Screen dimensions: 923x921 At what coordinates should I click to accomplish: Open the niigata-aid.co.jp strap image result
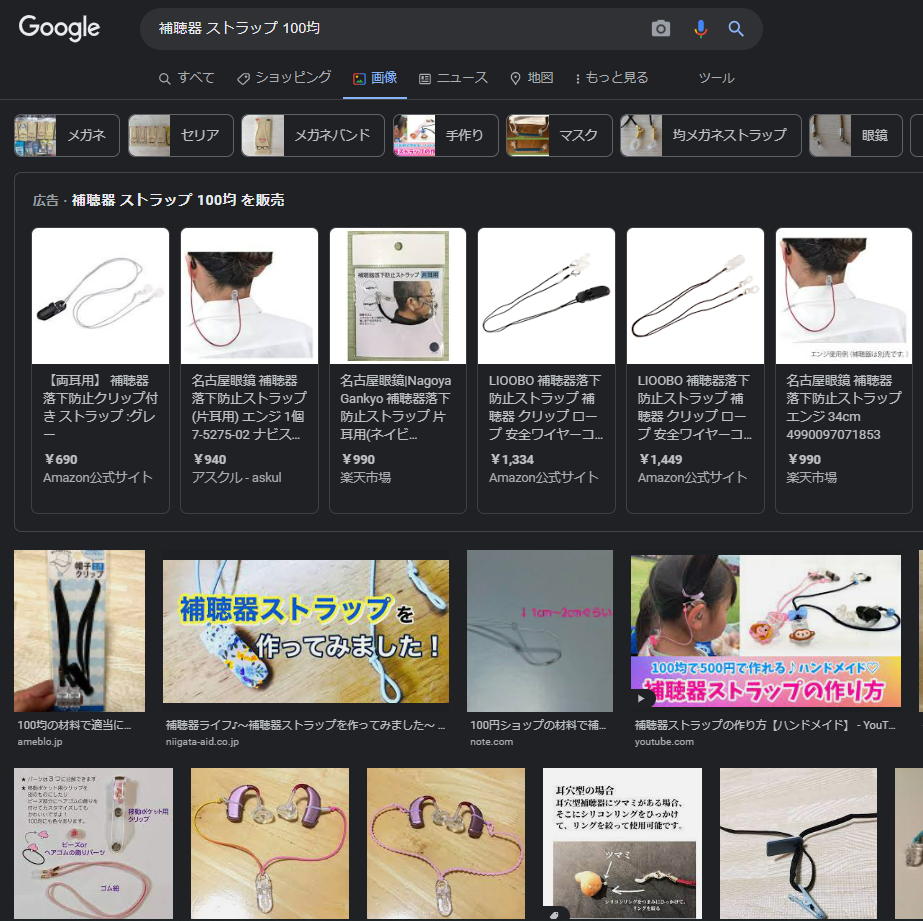pos(305,631)
